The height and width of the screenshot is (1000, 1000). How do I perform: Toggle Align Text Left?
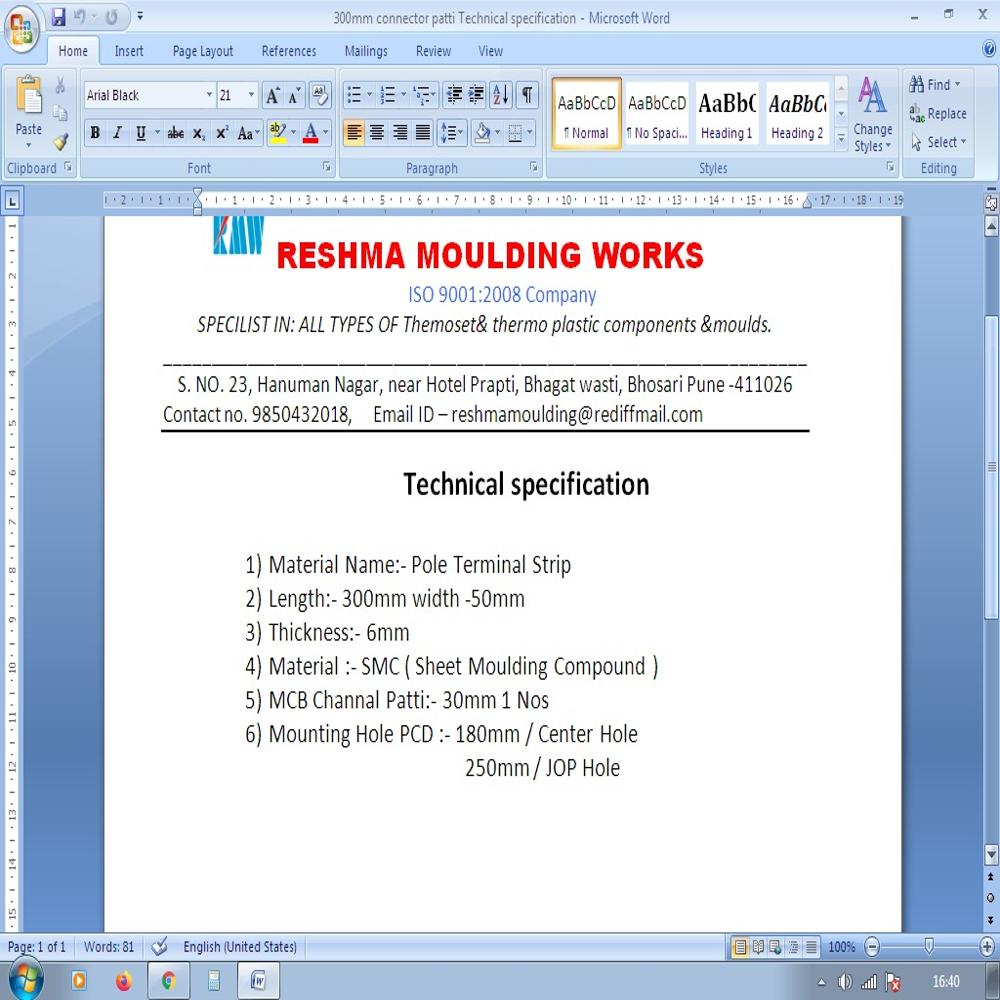pos(354,133)
